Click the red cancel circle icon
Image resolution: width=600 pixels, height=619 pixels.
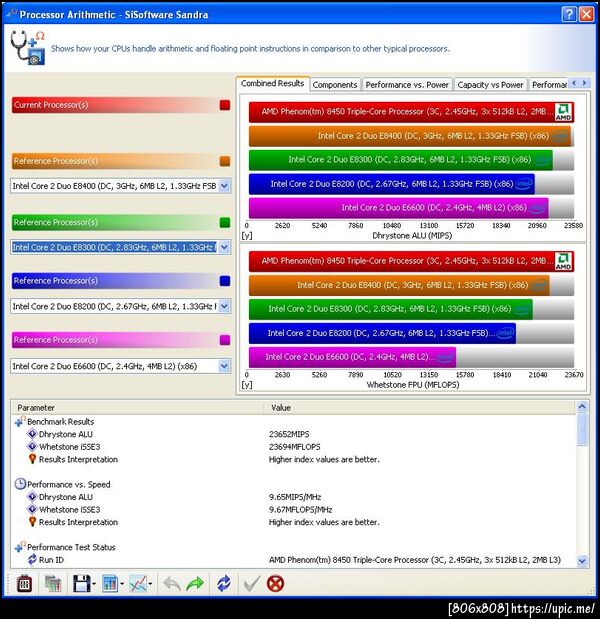tap(275, 583)
